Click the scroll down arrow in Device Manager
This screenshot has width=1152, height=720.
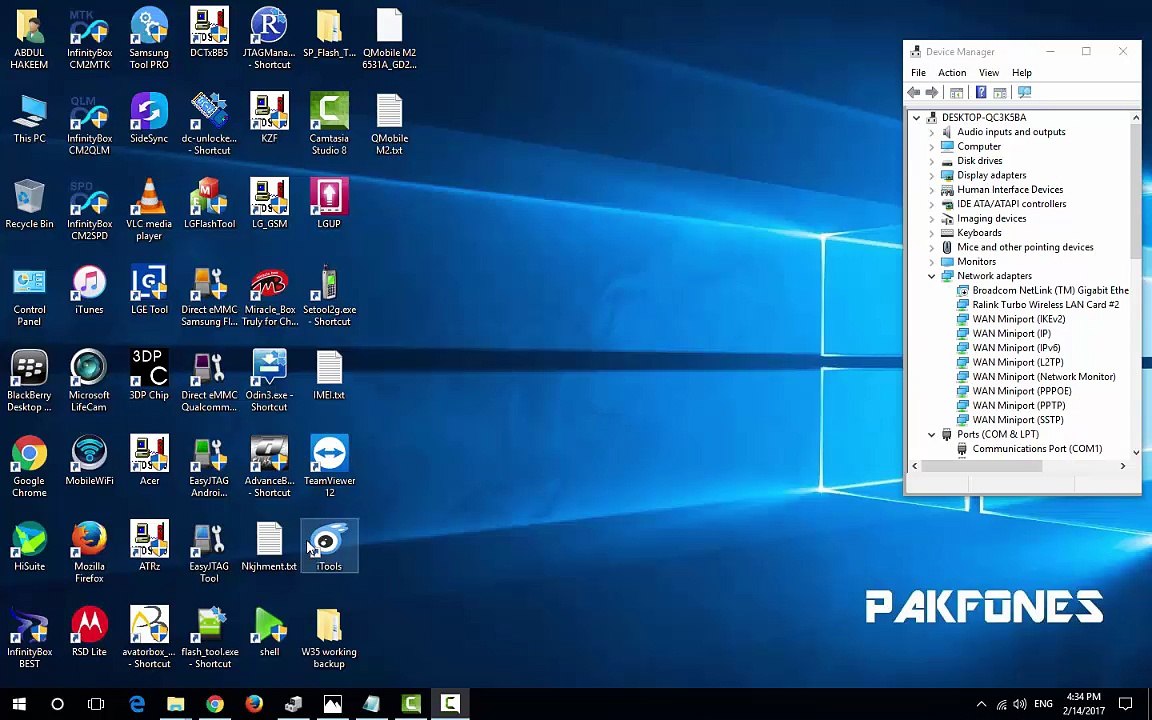click(x=1137, y=453)
